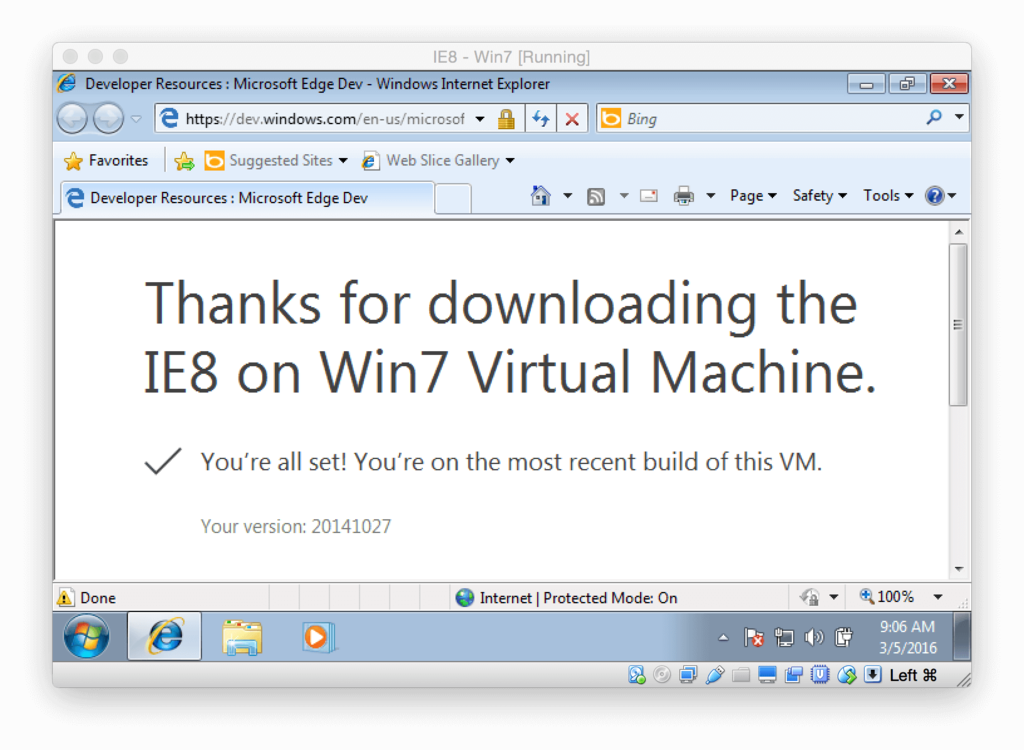Click the VirtualBox video capture icon
Image resolution: width=1024 pixels, height=750 pixels.
[793, 675]
